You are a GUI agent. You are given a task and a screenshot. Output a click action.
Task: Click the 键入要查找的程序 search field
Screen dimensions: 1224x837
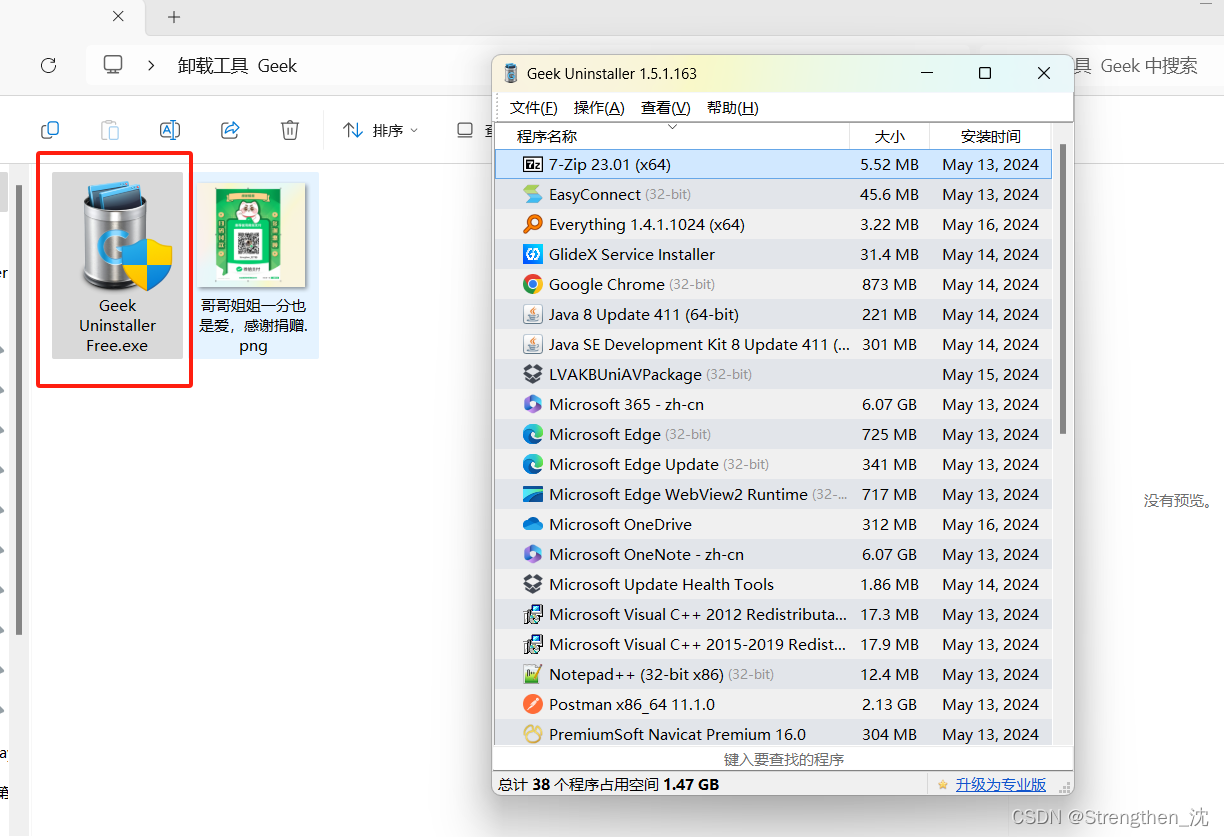click(783, 759)
